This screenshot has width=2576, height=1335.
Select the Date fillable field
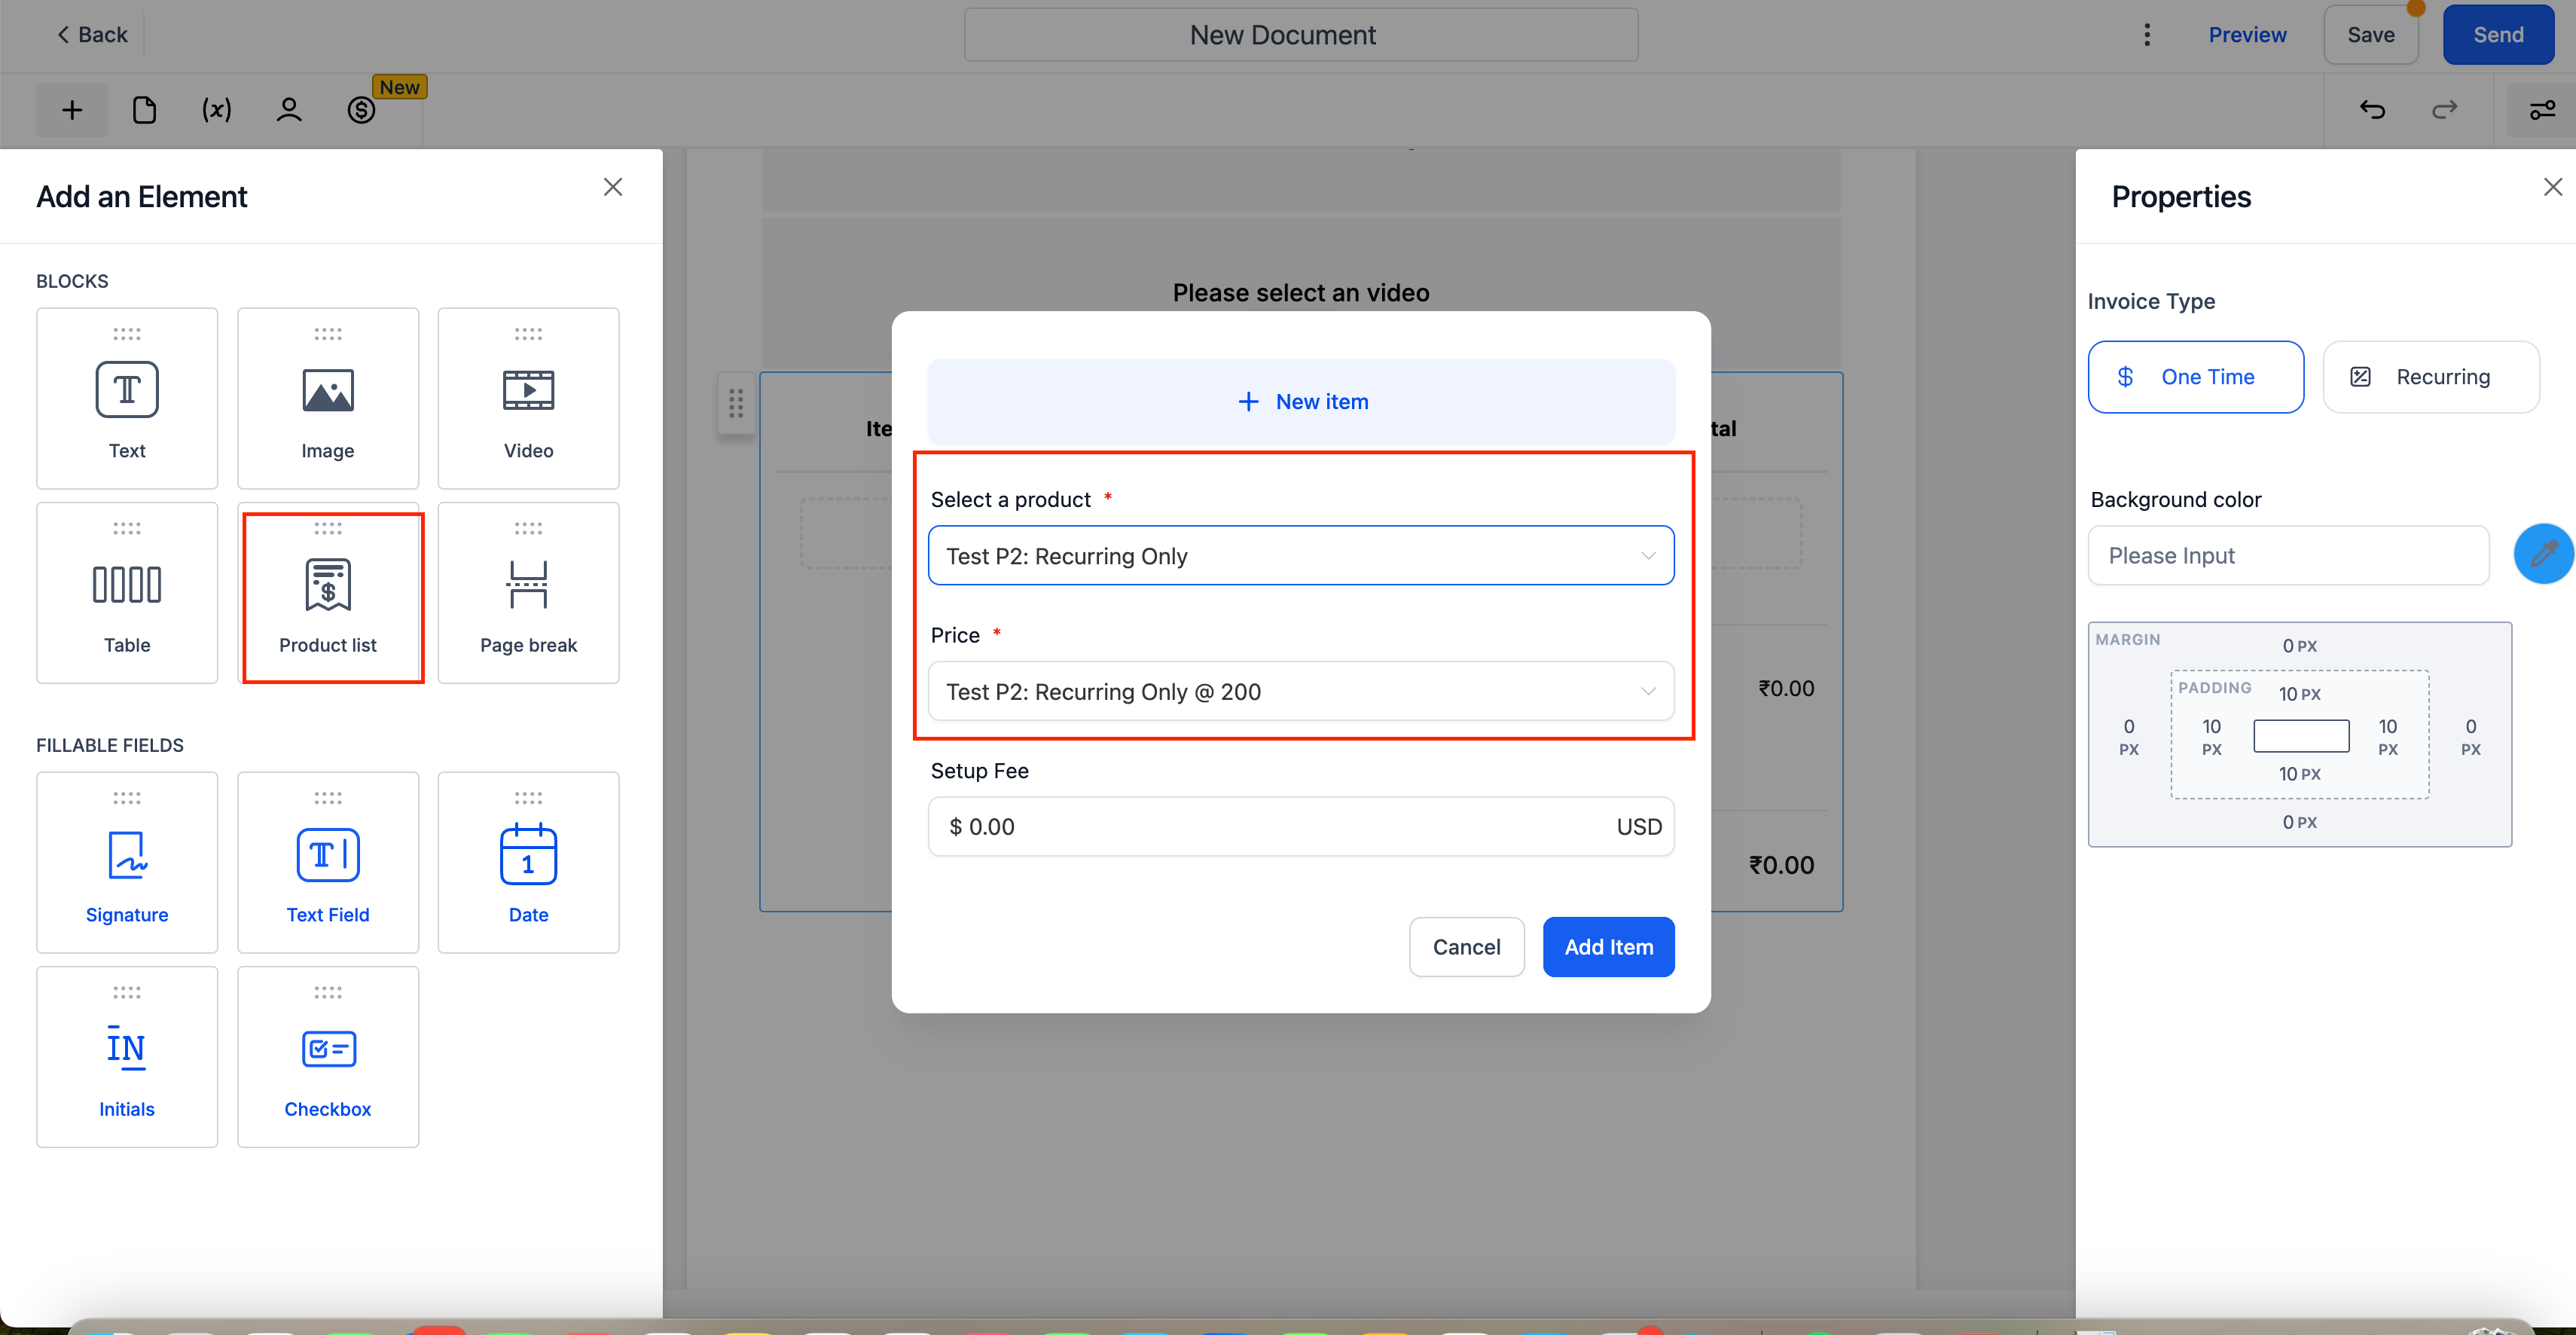tap(528, 862)
